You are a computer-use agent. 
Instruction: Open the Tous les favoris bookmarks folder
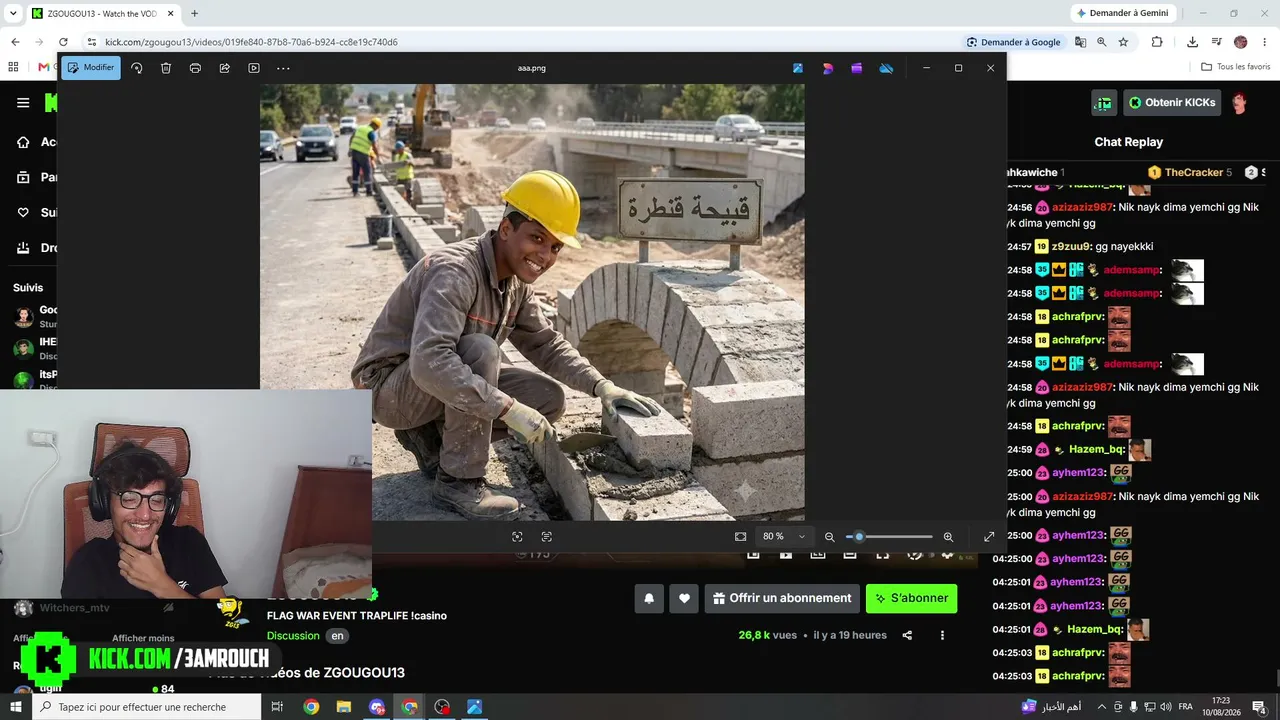tap(1236, 67)
